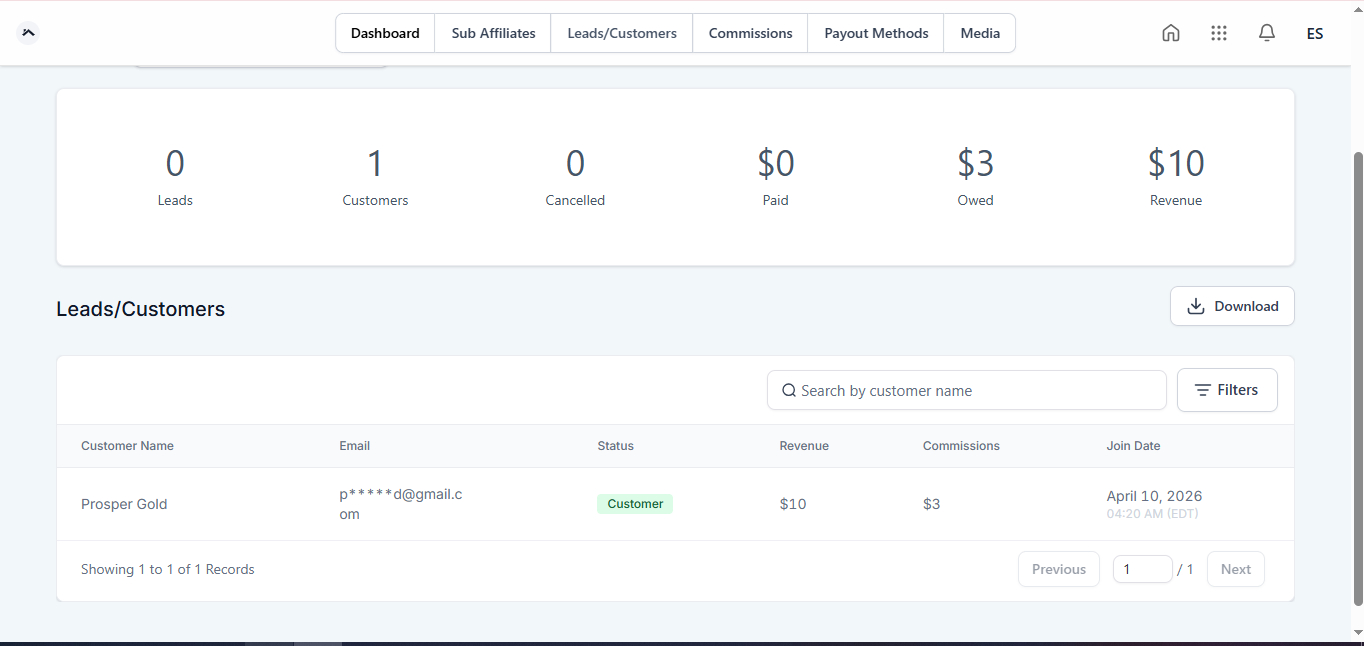Open the Media section
This screenshot has width=1364, height=646.
coord(979,32)
